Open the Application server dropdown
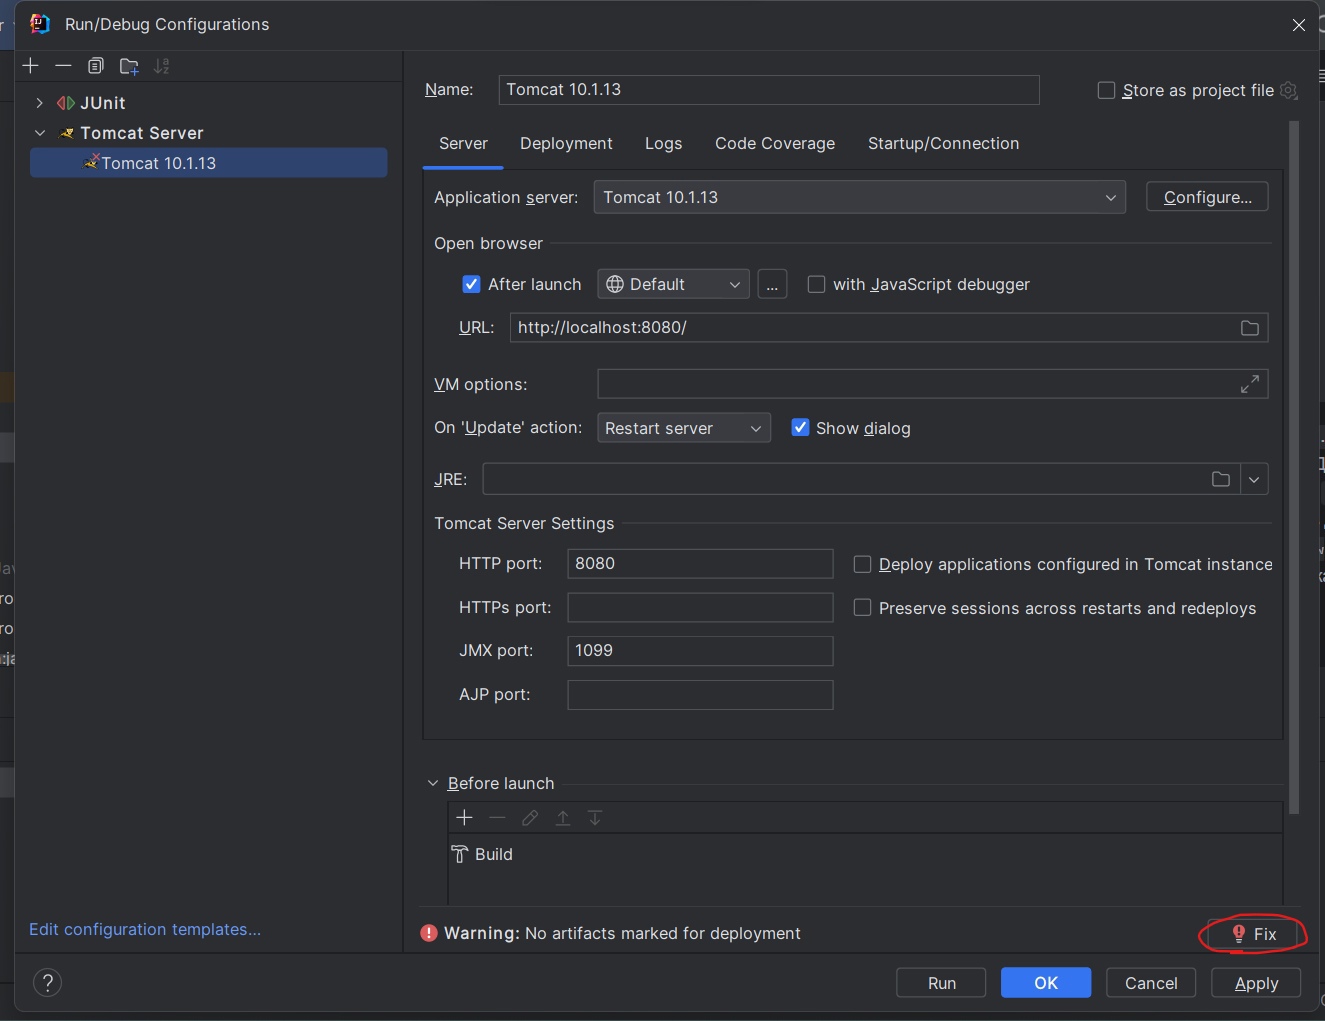The image size is (1325, 1021). [x=860, y=197]
